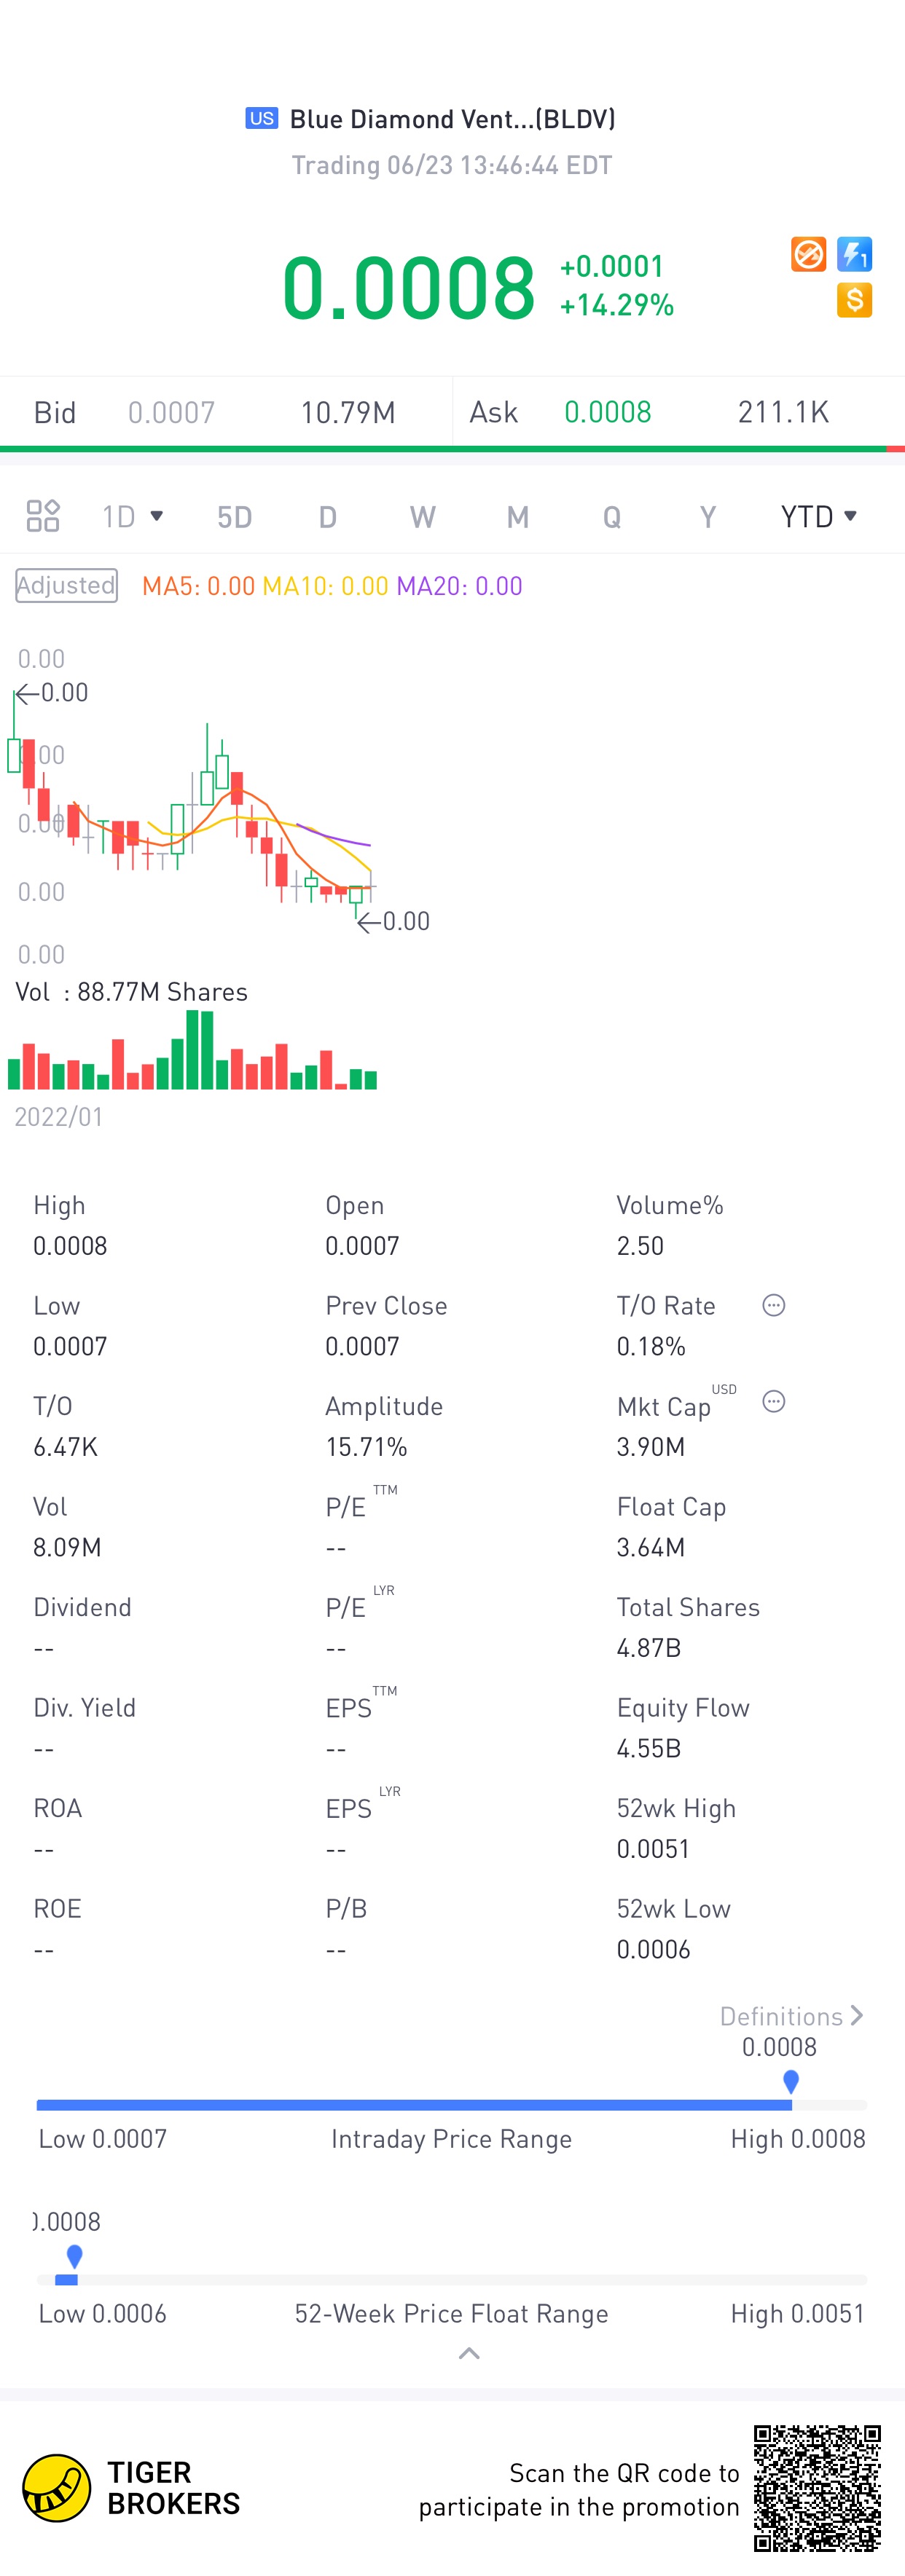905x2576 pixels.
Task: Click the yellow dollar sign badge
Action: click(855, 300)
